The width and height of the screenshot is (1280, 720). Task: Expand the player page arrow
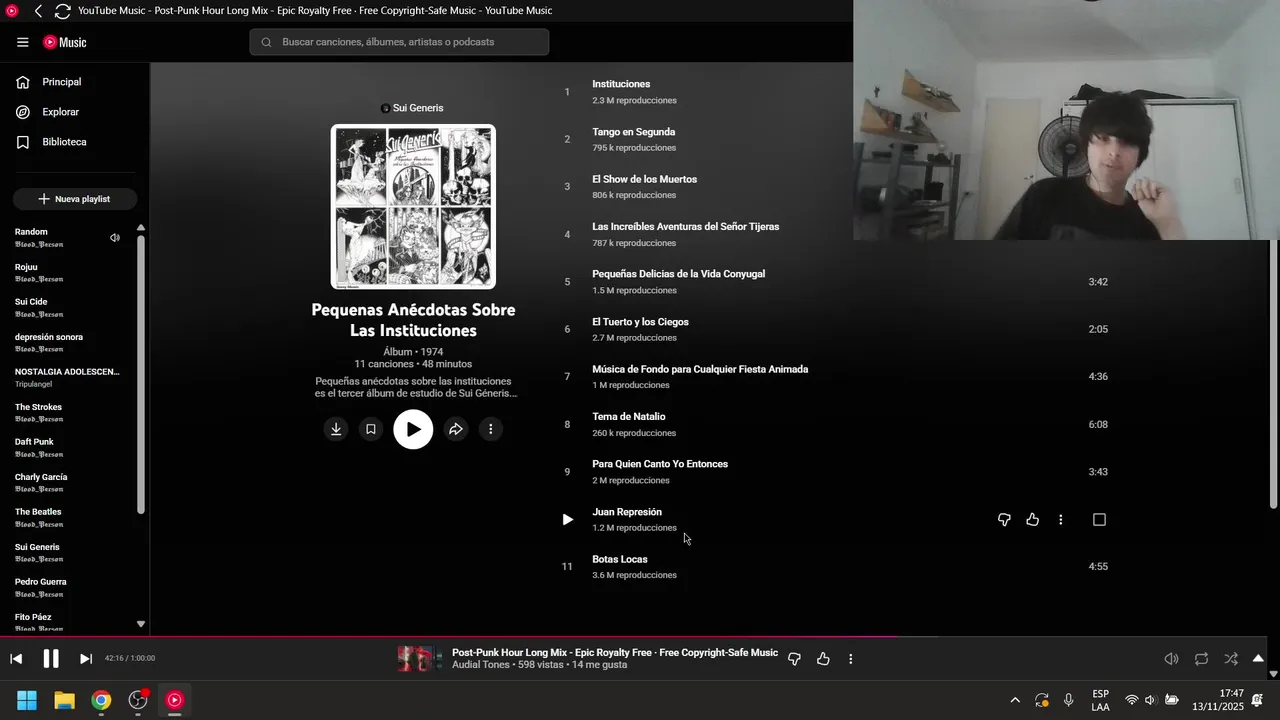pyautogui.click(x=1258, y=658)
